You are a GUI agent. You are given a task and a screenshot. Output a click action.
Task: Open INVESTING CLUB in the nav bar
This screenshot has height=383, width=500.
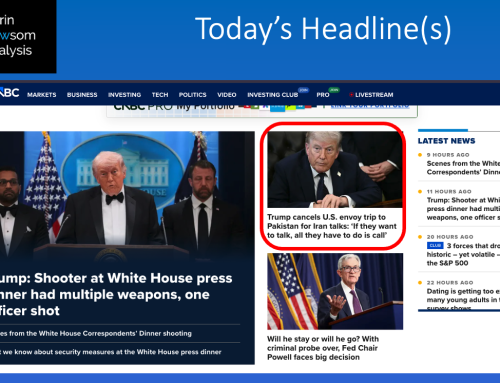tap(273, 95)
